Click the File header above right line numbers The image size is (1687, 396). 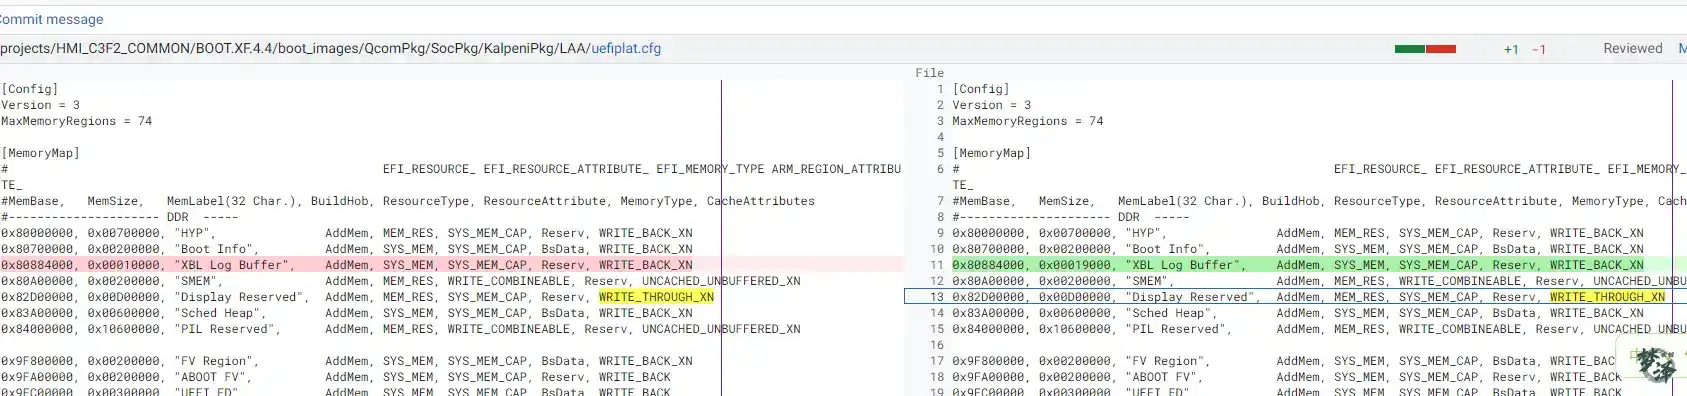click(x=930, y=73)
